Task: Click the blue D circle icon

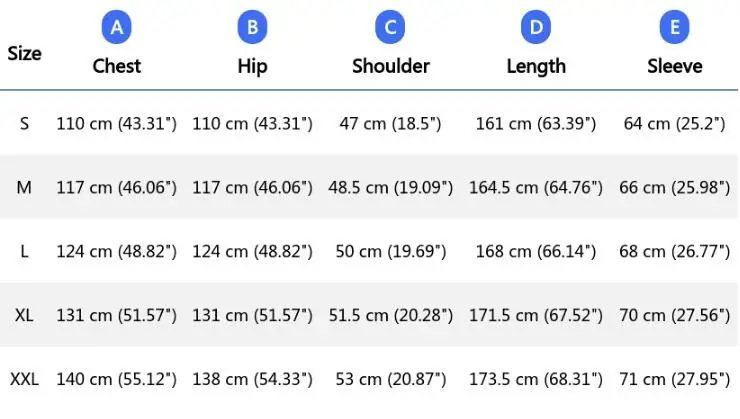Action: [x=536, y=27]
